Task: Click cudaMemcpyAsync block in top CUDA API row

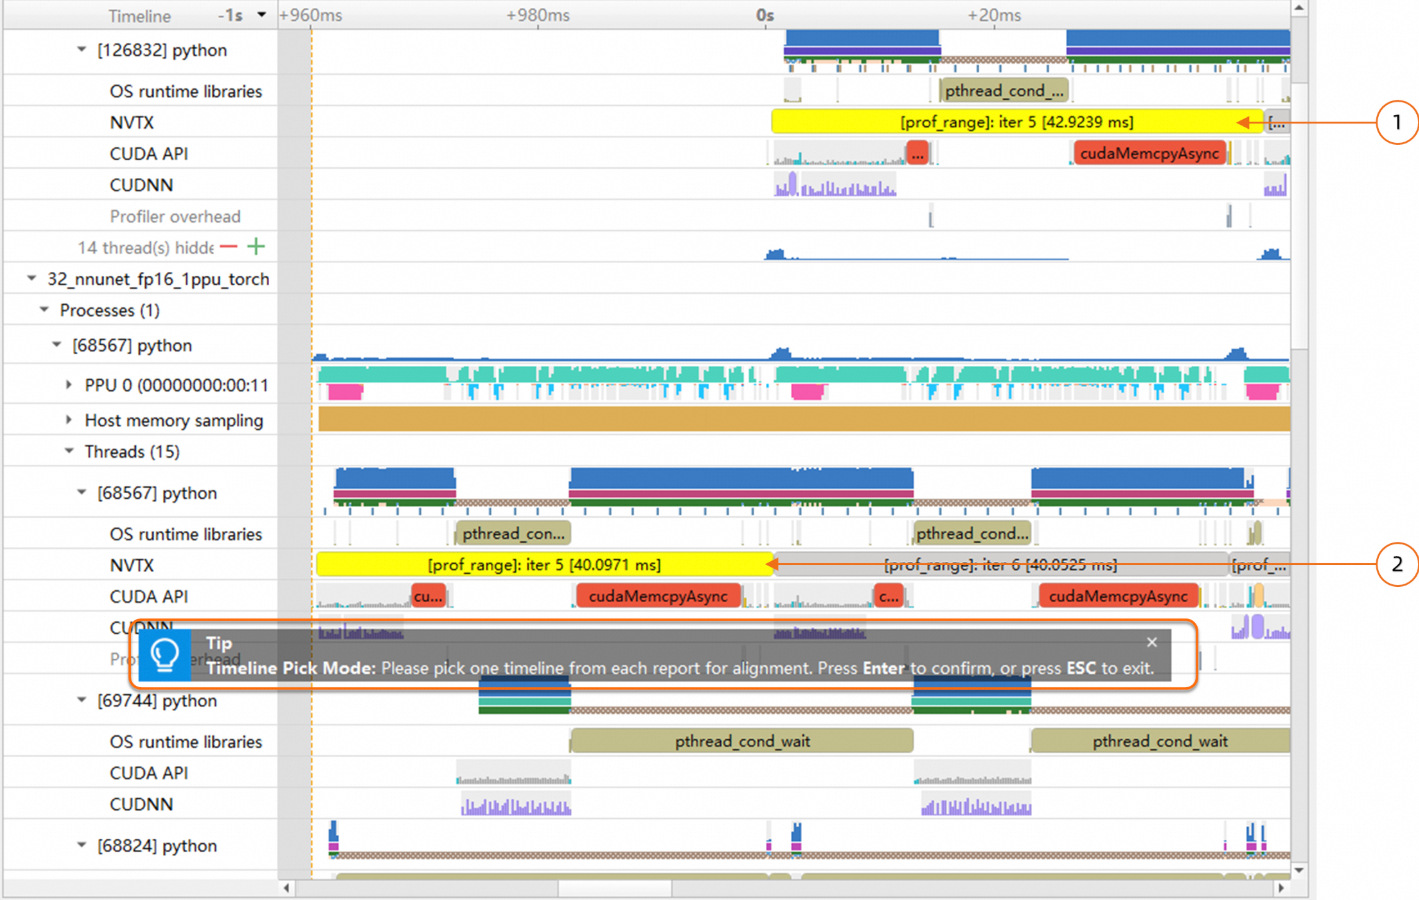Action: point(1149,153)
